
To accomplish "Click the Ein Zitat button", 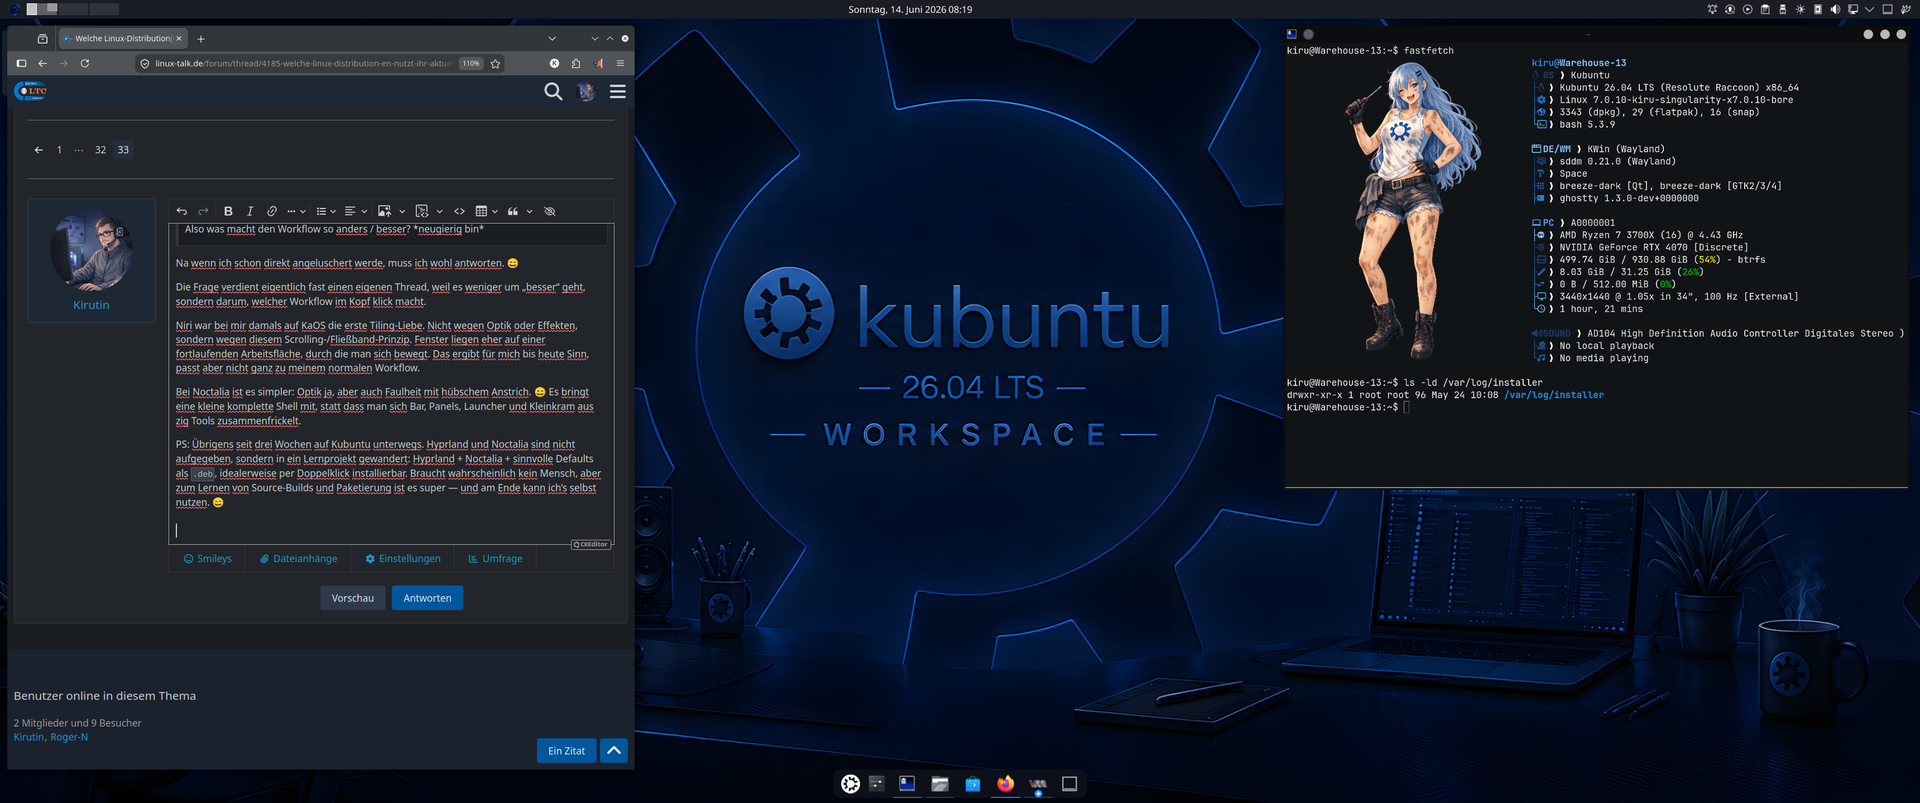I will (566, 751).
